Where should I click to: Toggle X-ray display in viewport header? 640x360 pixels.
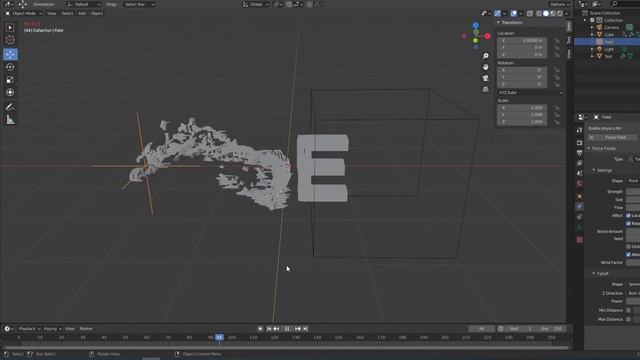tap(530, 13)
